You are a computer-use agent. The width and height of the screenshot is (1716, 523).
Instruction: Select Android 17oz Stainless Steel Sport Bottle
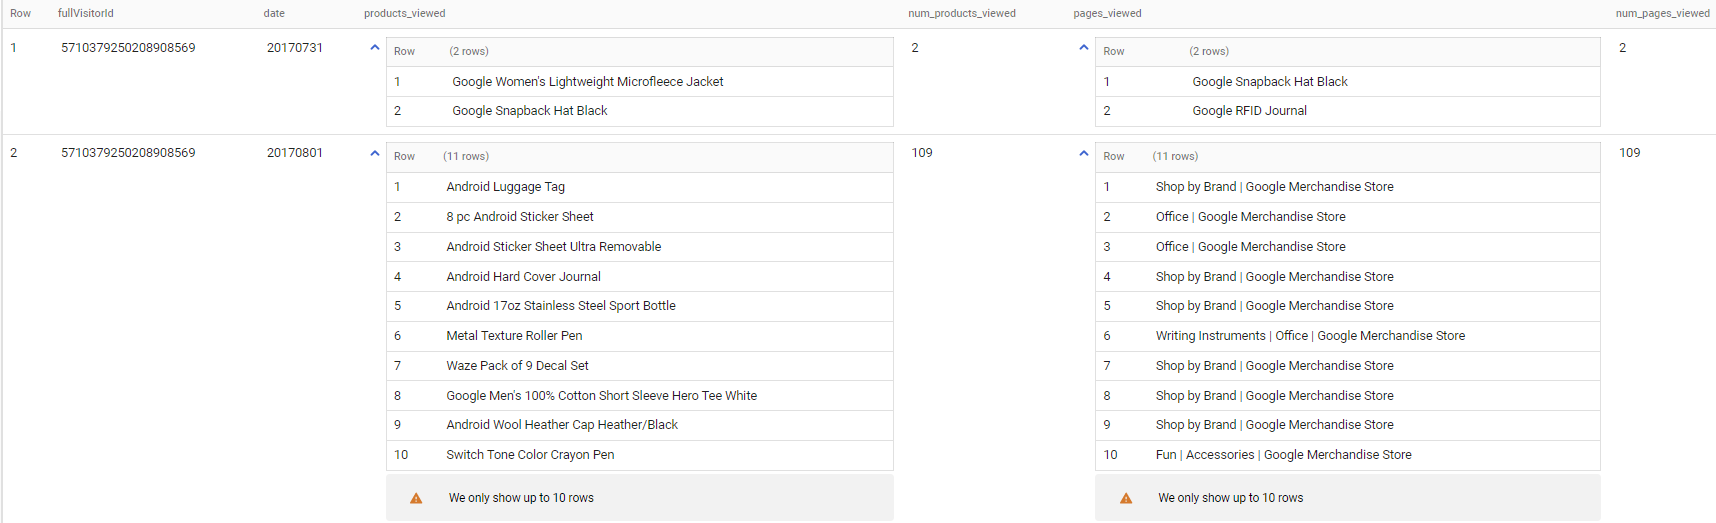(x=561, y=306)
